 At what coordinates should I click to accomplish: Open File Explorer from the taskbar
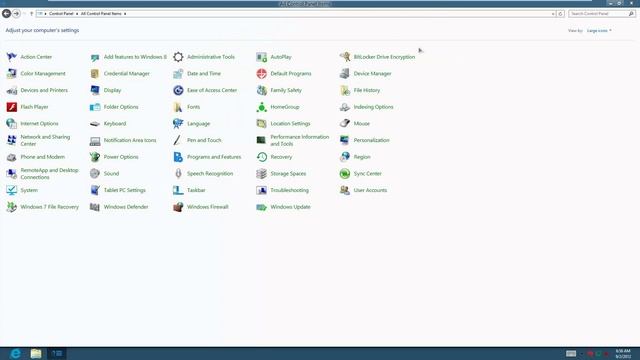coord(36,353)
